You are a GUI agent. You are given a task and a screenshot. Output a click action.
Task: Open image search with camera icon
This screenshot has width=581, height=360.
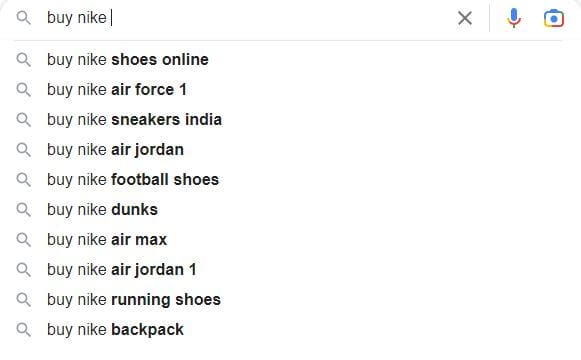click(554, 18)
